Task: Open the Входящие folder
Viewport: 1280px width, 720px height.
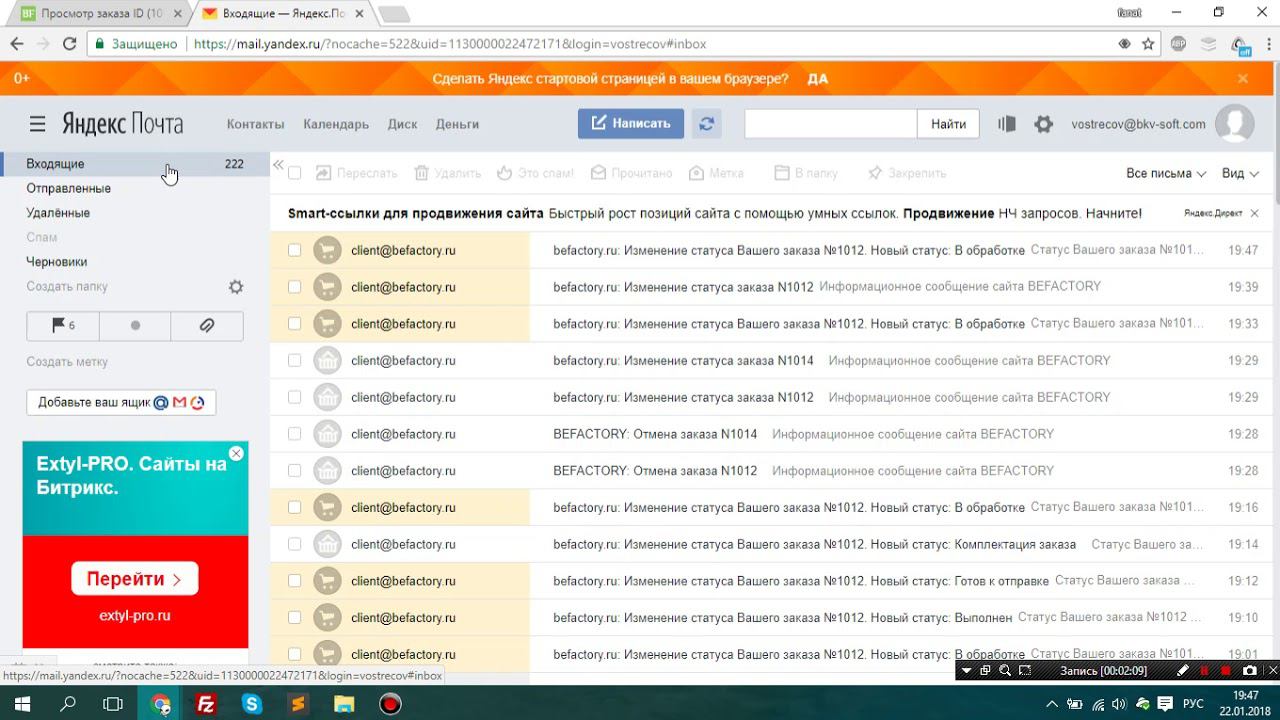Action: coord(135,164)
